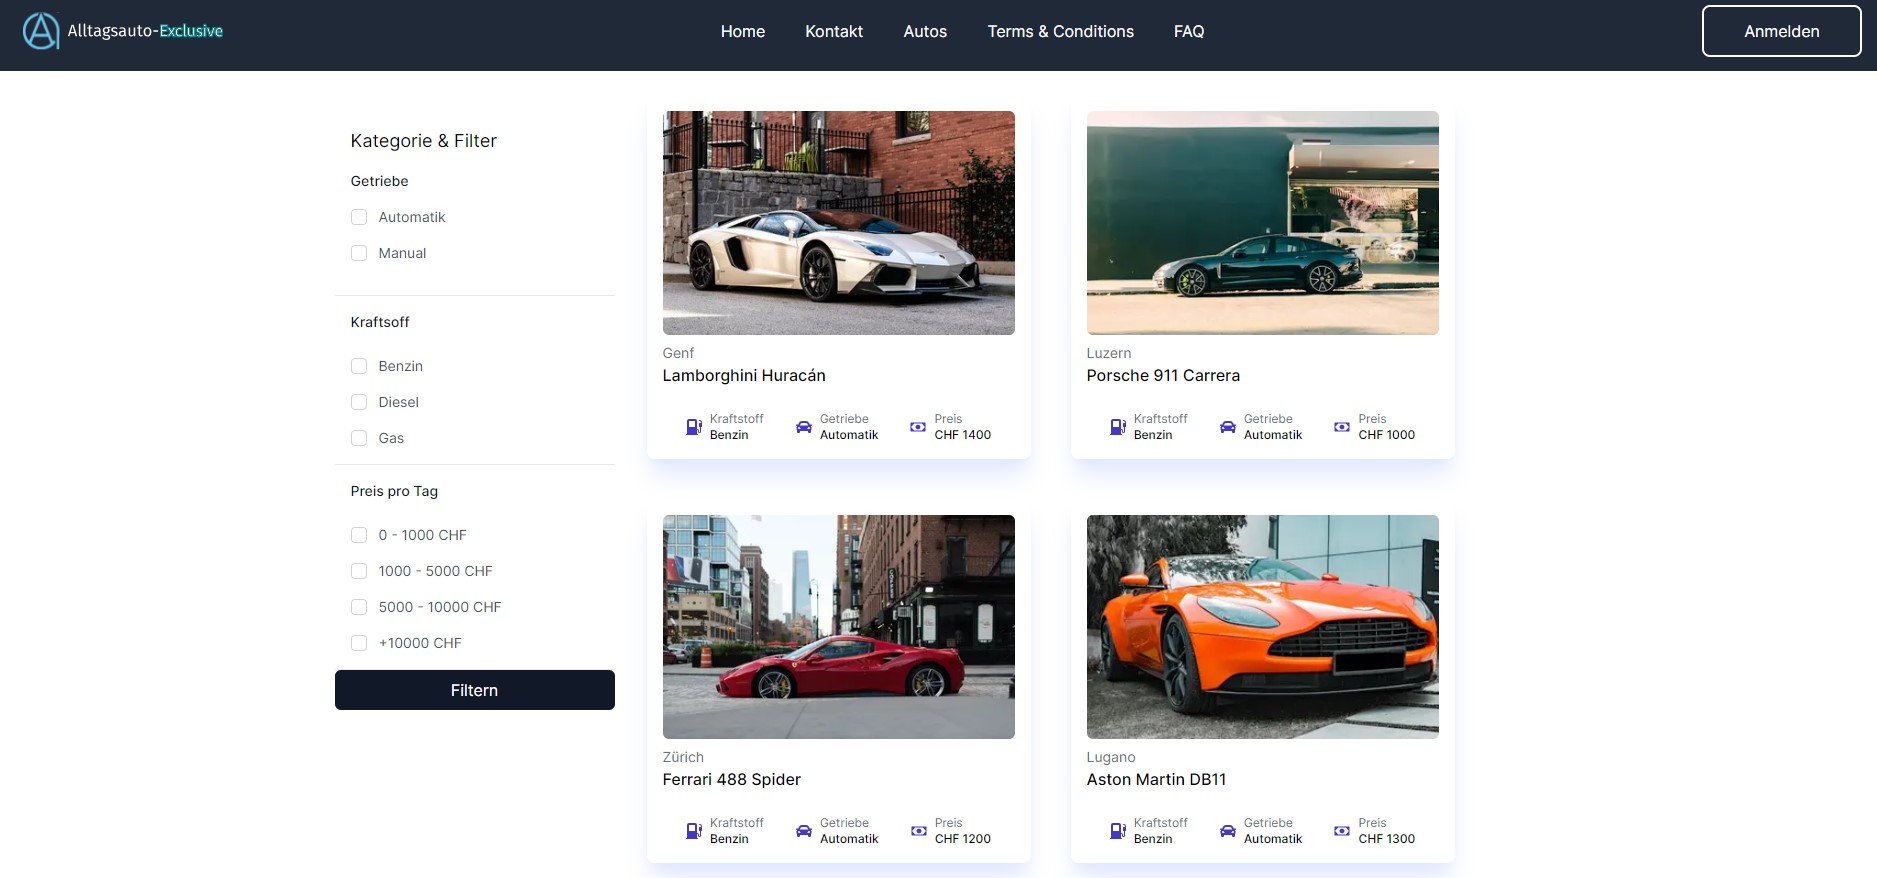The height and width of the screenshot is (878, 1877).
Task: Click the price money icon on Porsche card
Action: pos(1341,427)
